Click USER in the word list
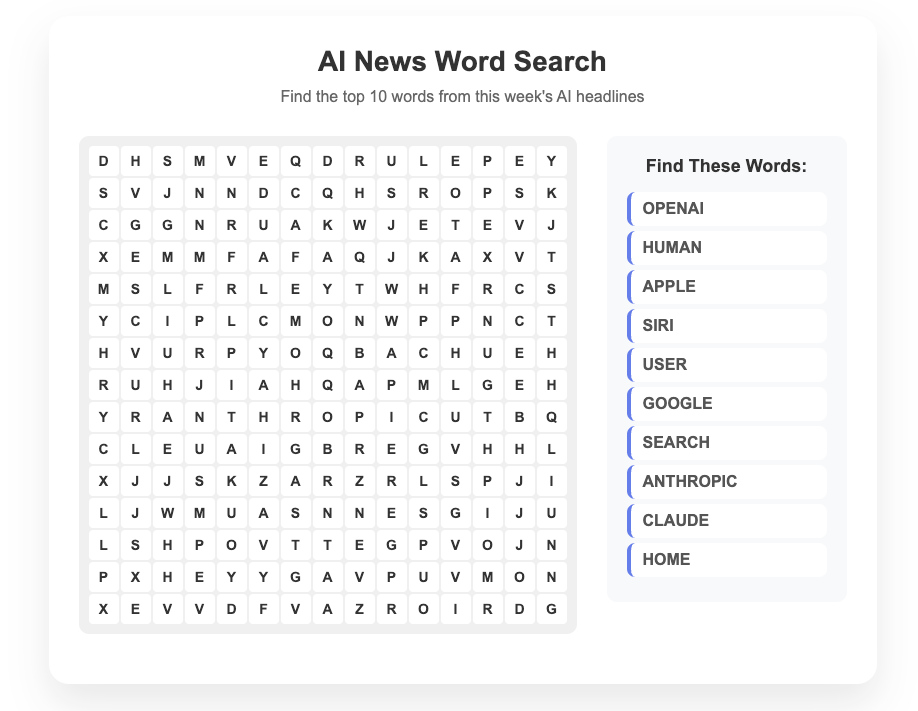918x711 pixels. click(x=727, y=364)
